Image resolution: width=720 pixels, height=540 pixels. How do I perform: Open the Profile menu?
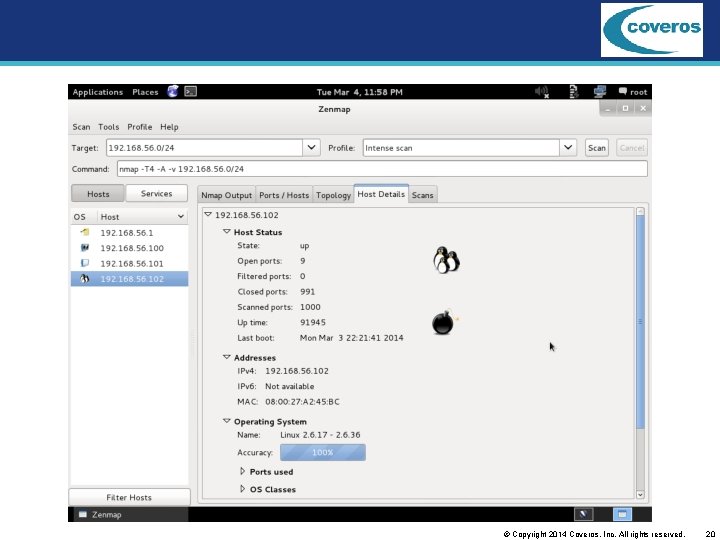[140, 127]
